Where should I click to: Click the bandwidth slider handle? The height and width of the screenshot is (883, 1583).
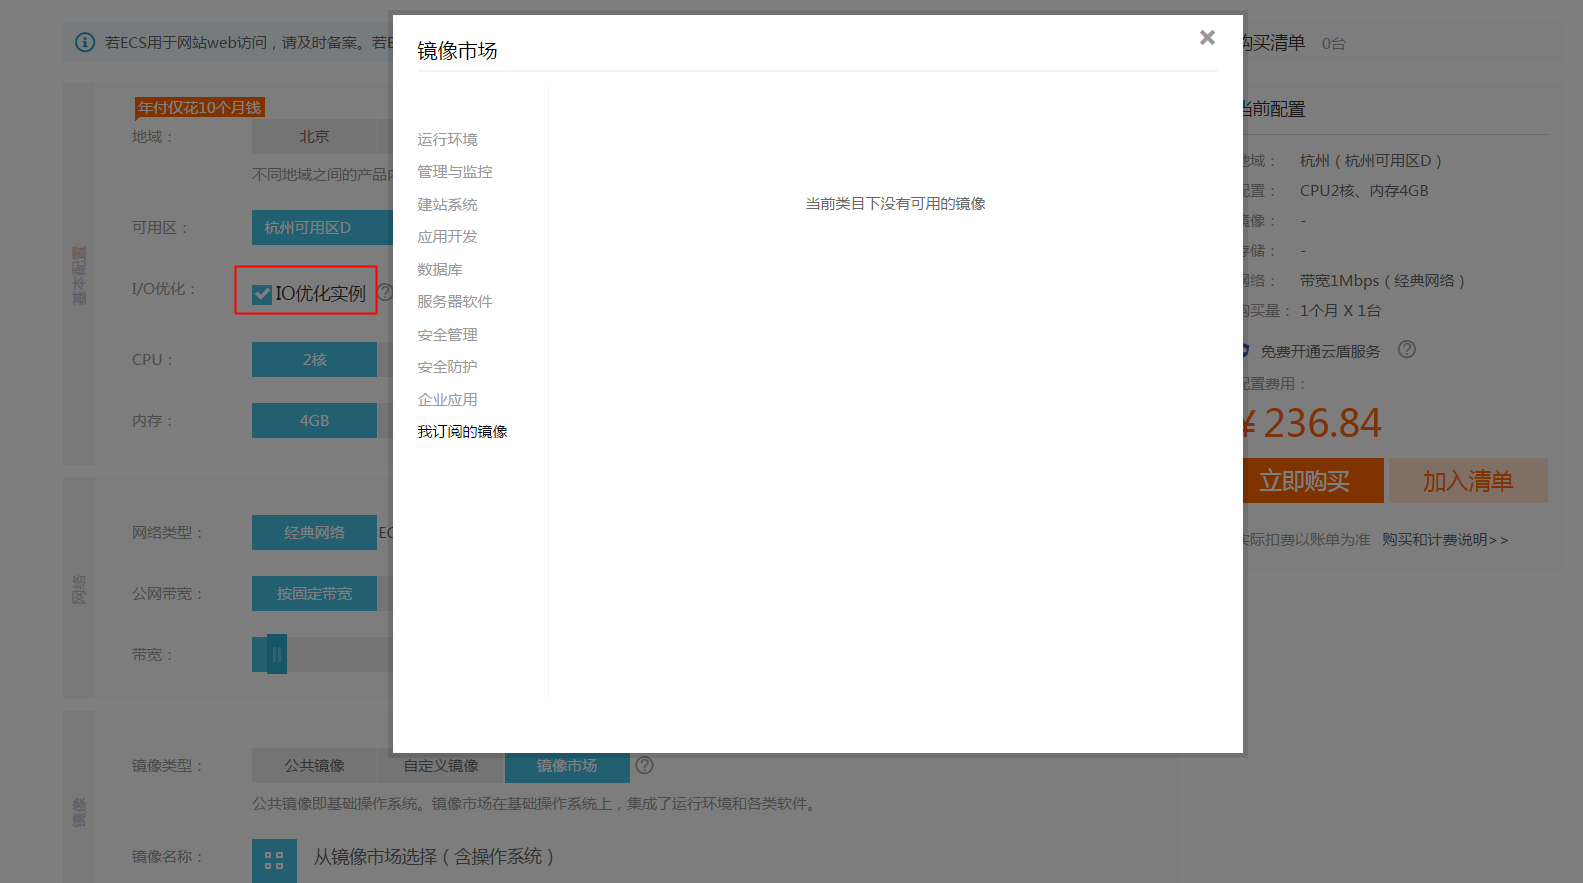coord(276,654)
